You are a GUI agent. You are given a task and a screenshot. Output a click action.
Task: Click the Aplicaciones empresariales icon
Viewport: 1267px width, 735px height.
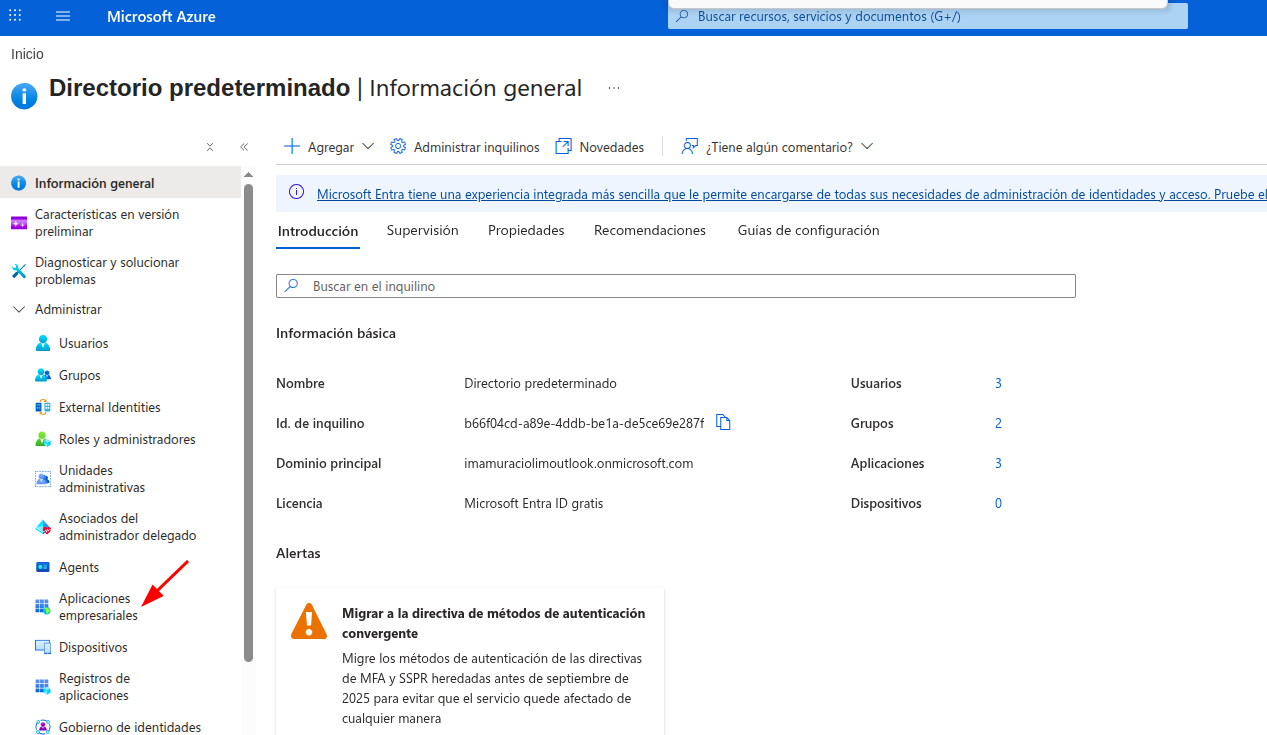pos(43,607)
